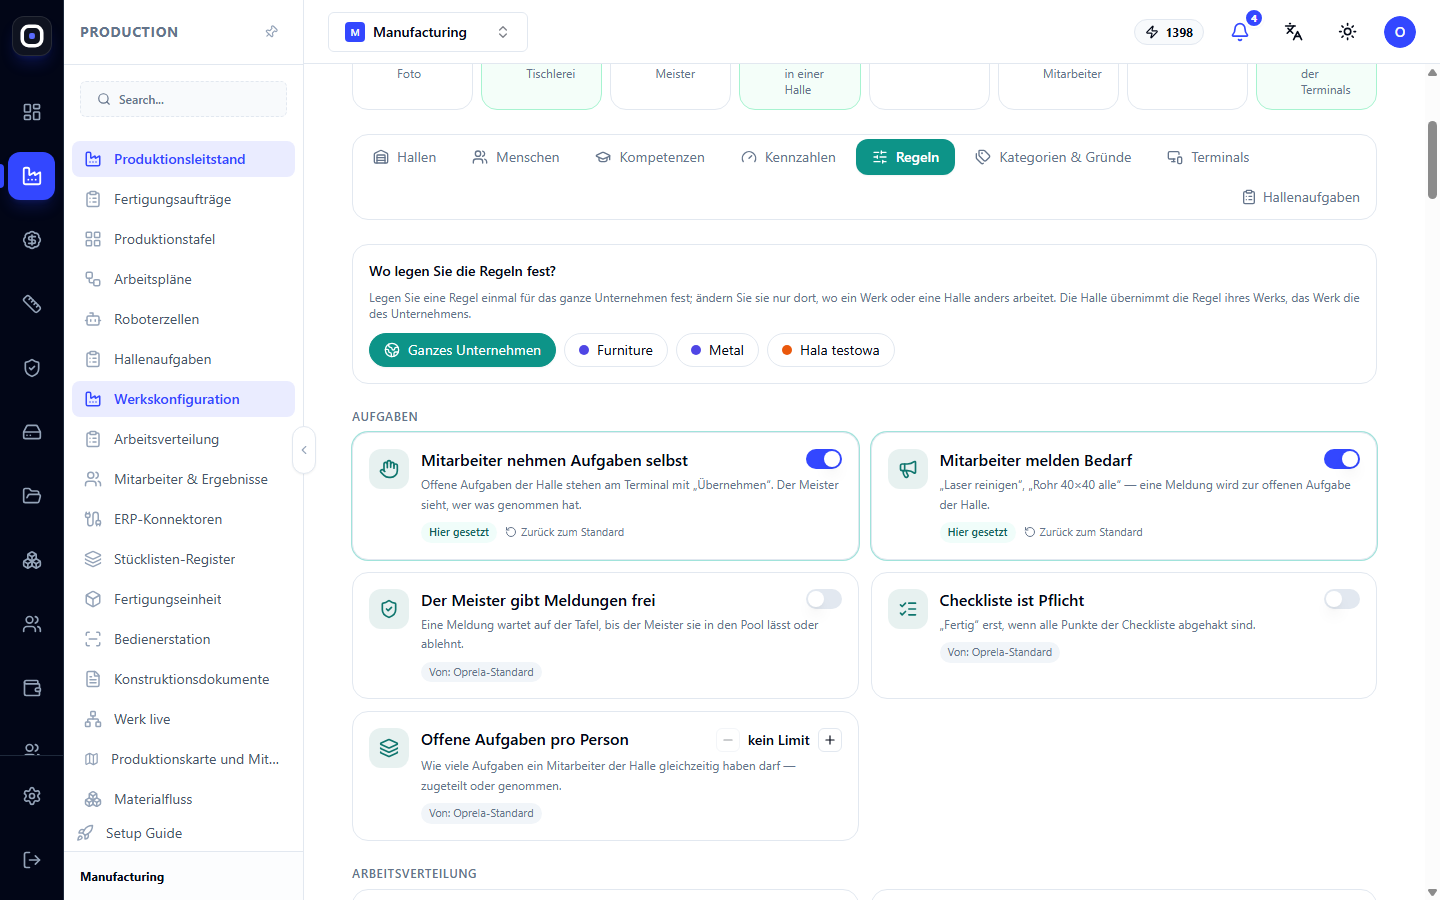The width and height of the screenshot is (1440, 900).
Task: Disable Mitarbeiter melden Bedarf toggle
Action: (1342, 459)
